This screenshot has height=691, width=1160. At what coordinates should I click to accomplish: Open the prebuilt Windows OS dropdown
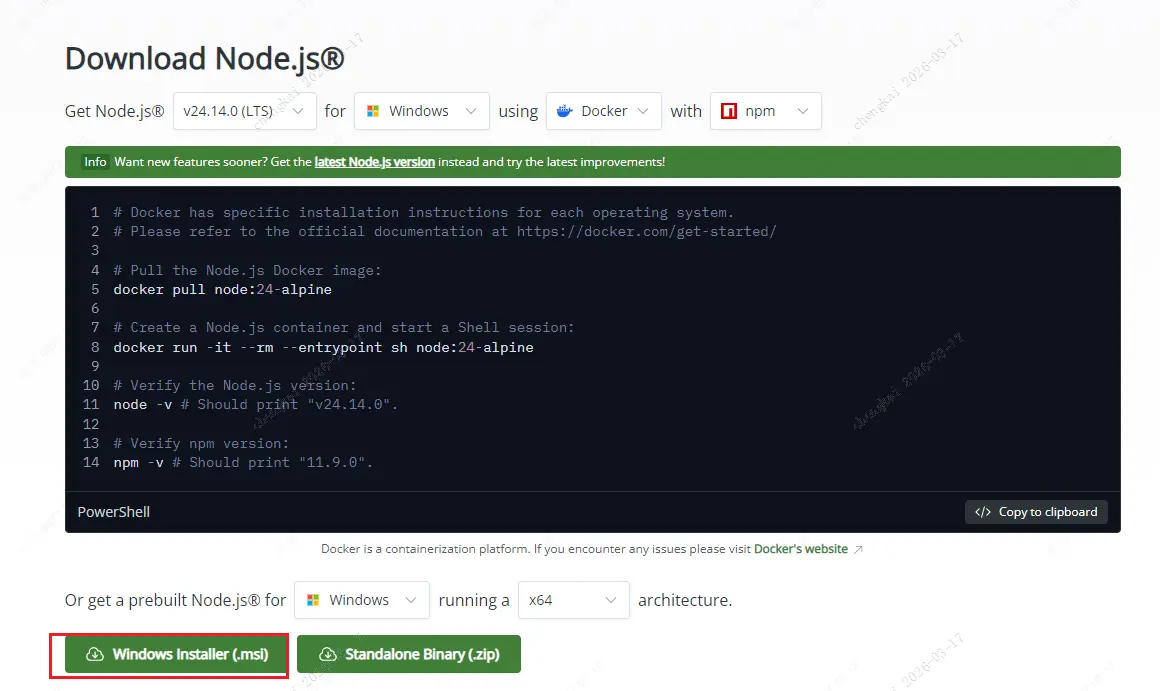pyautogui.click(x=362, y=600)
